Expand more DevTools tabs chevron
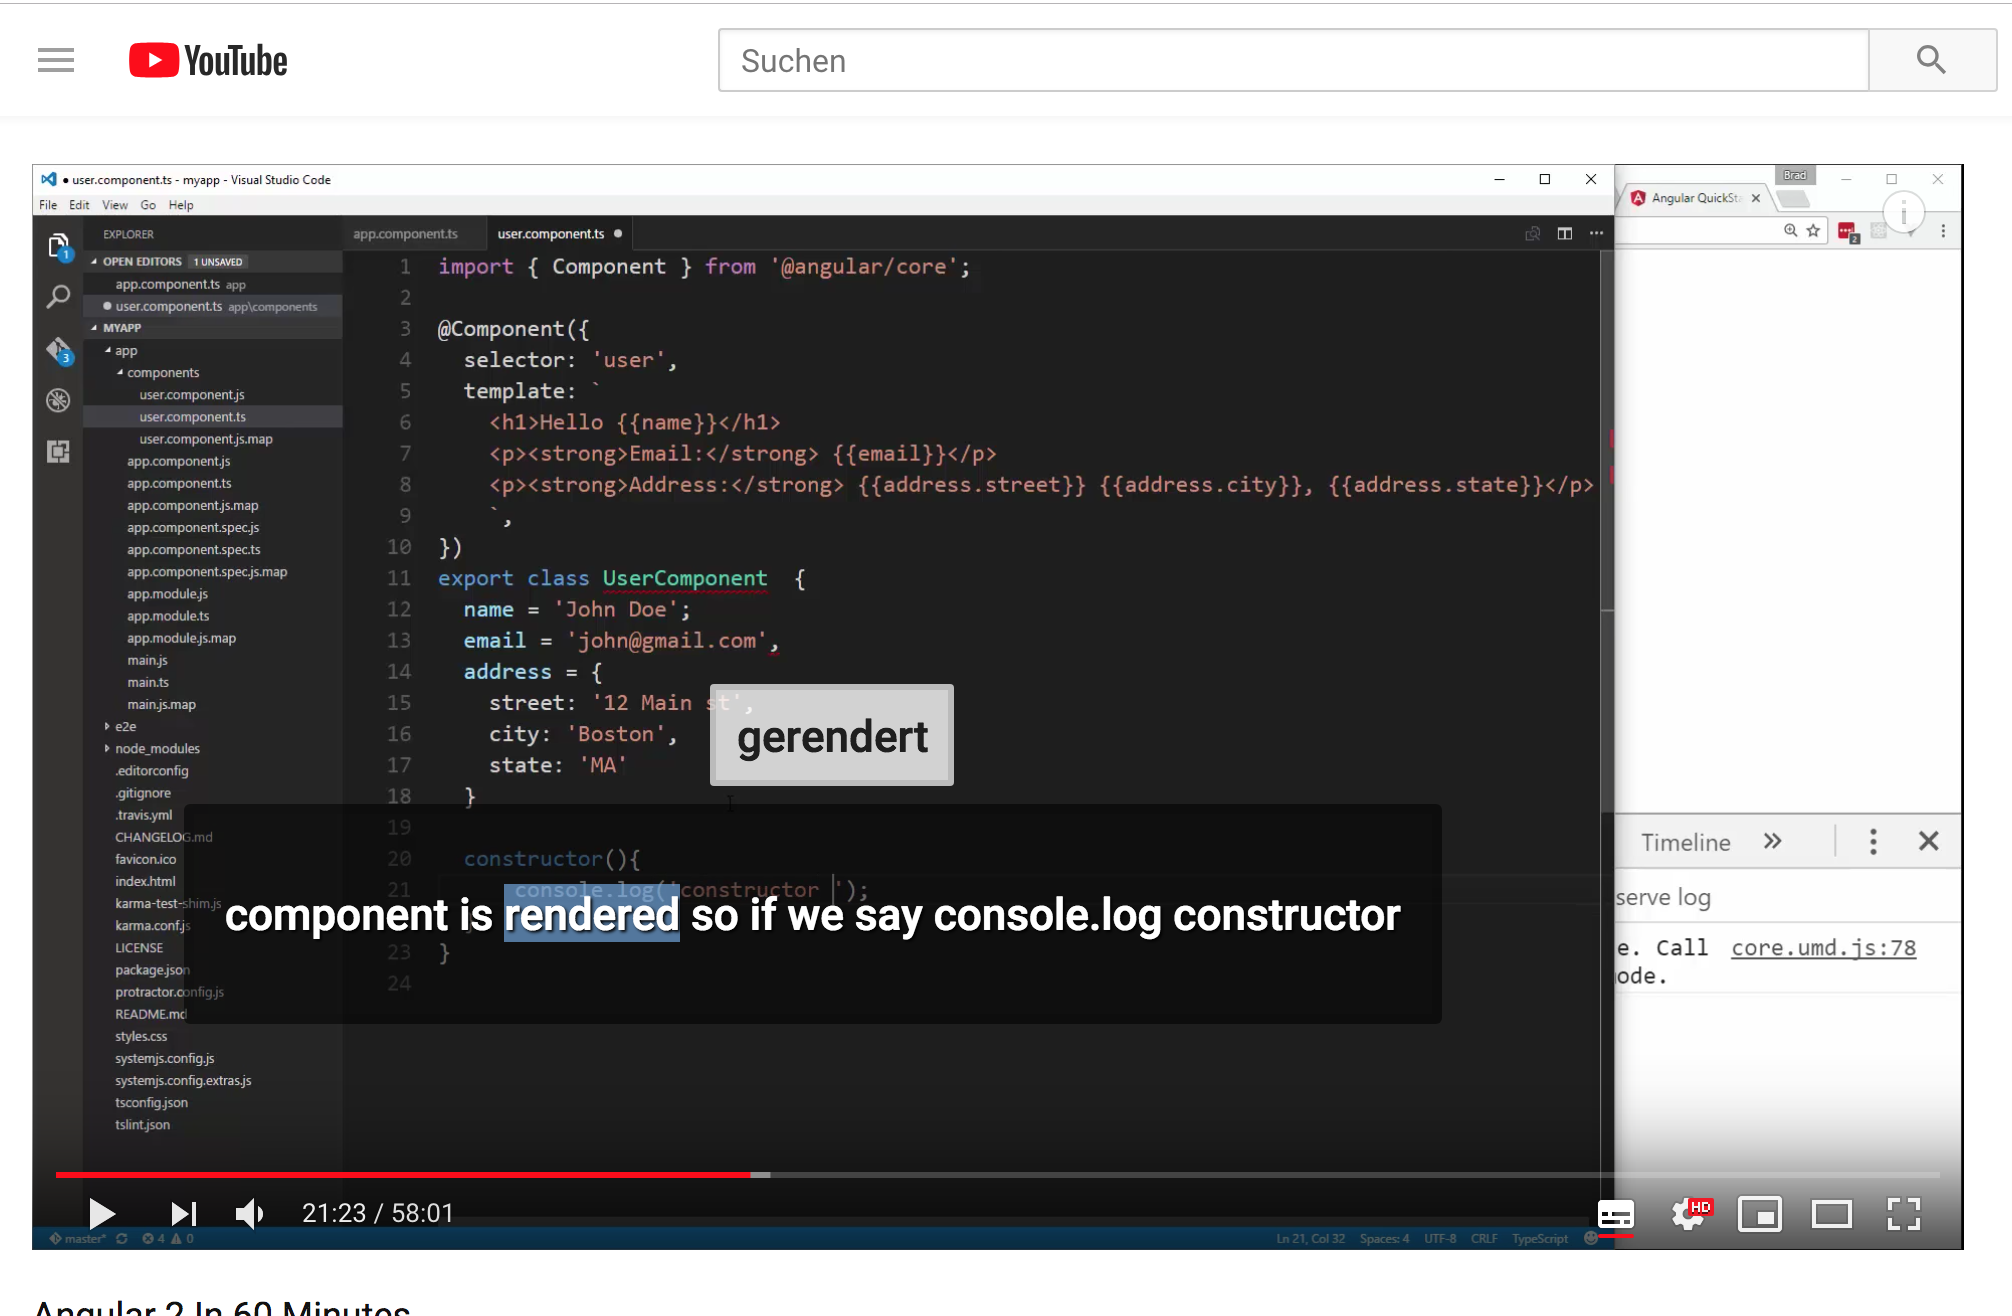 click(x=1773, y=841)
